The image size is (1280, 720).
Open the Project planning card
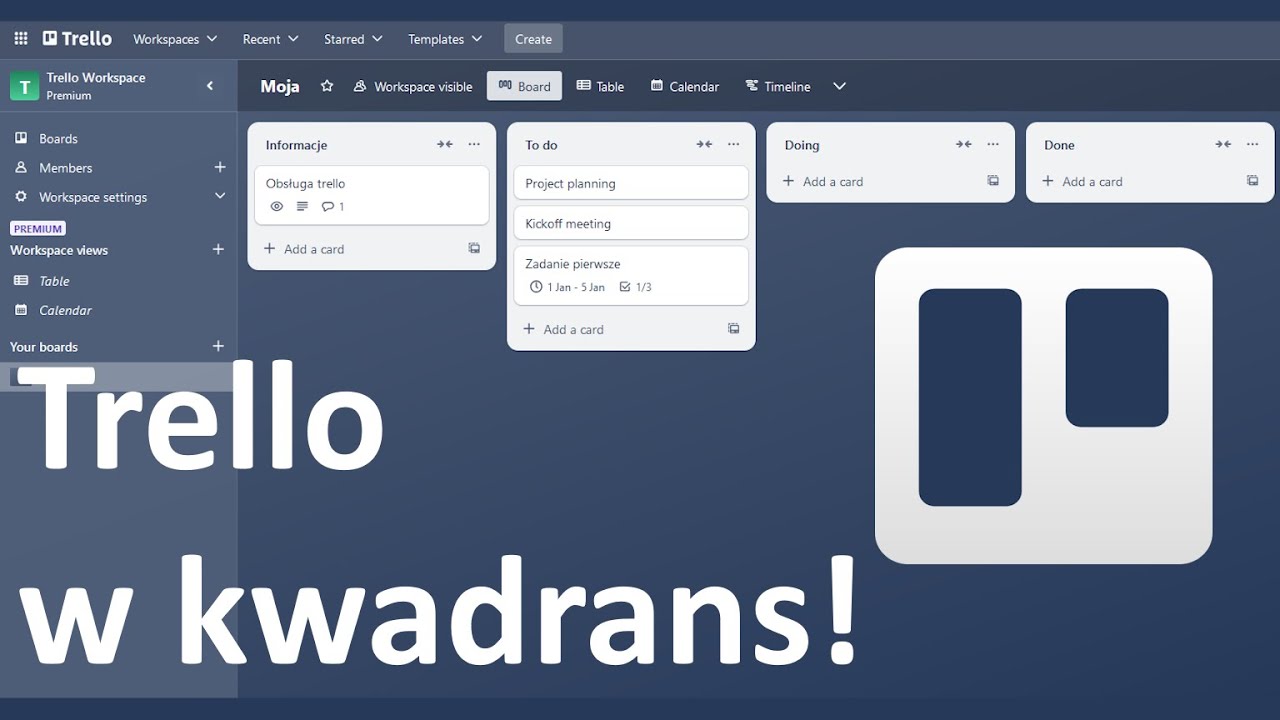point(631,183)
